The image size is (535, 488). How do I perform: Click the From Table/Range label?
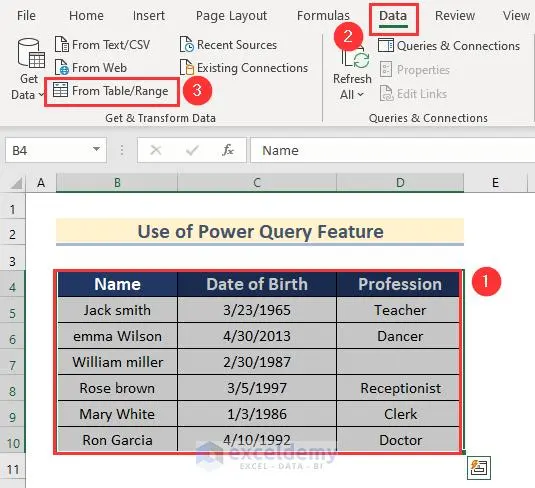tap(120, 91)
